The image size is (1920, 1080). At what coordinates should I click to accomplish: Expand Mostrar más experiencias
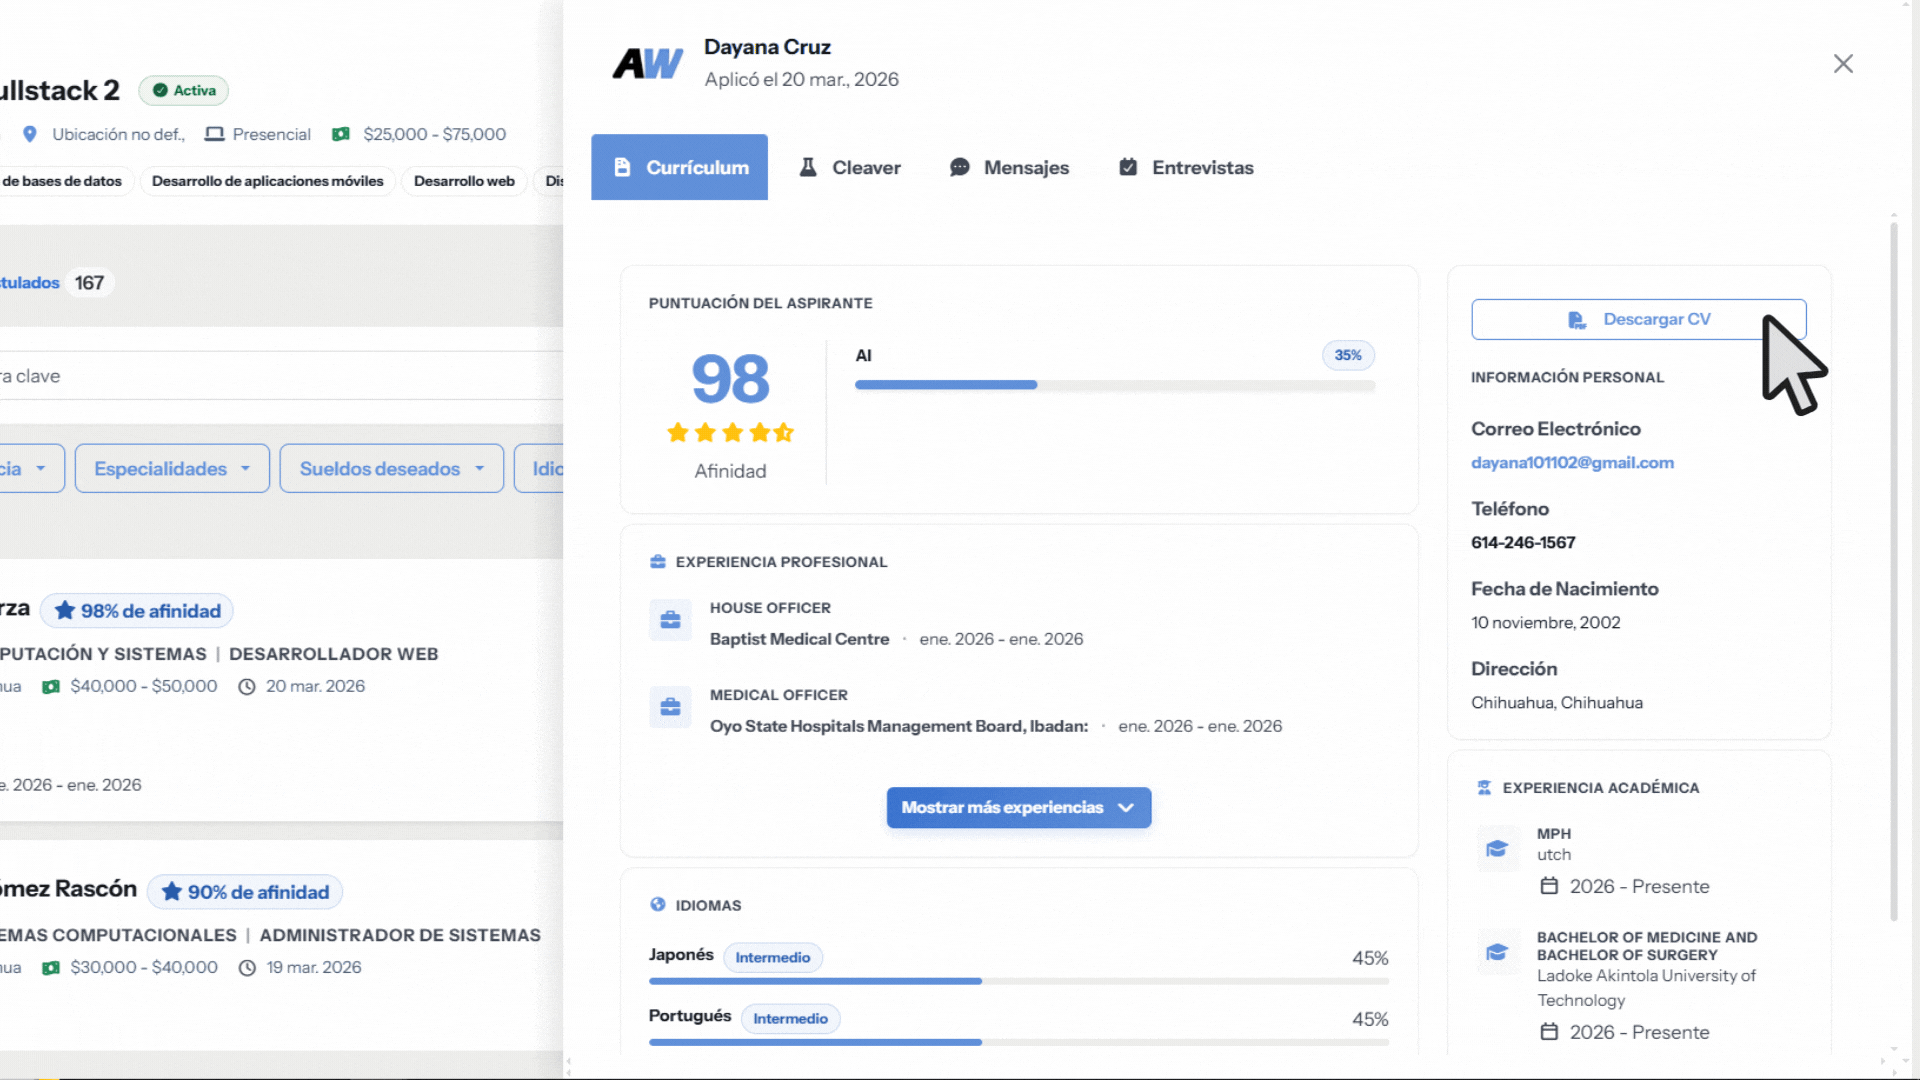[x=1018, y=808]
